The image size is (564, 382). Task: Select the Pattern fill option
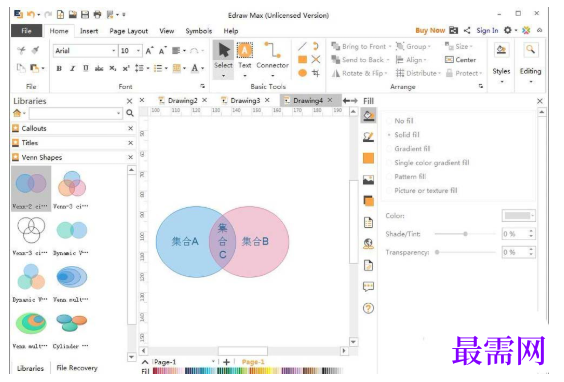pyautogui.click(x=406, y=177)
